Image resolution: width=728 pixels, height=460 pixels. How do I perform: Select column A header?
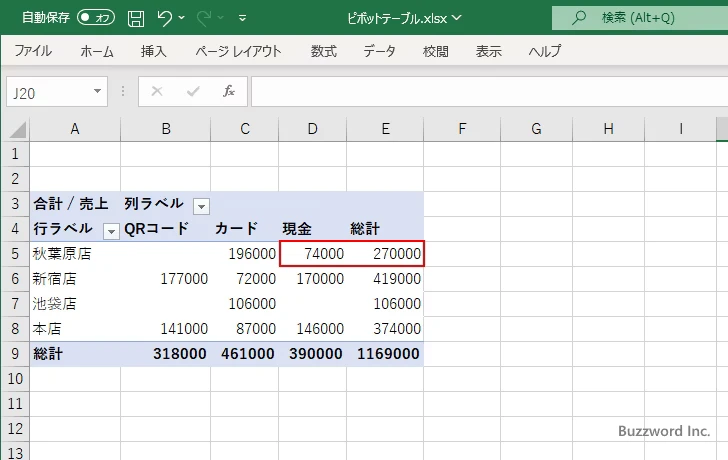[75, 129]
